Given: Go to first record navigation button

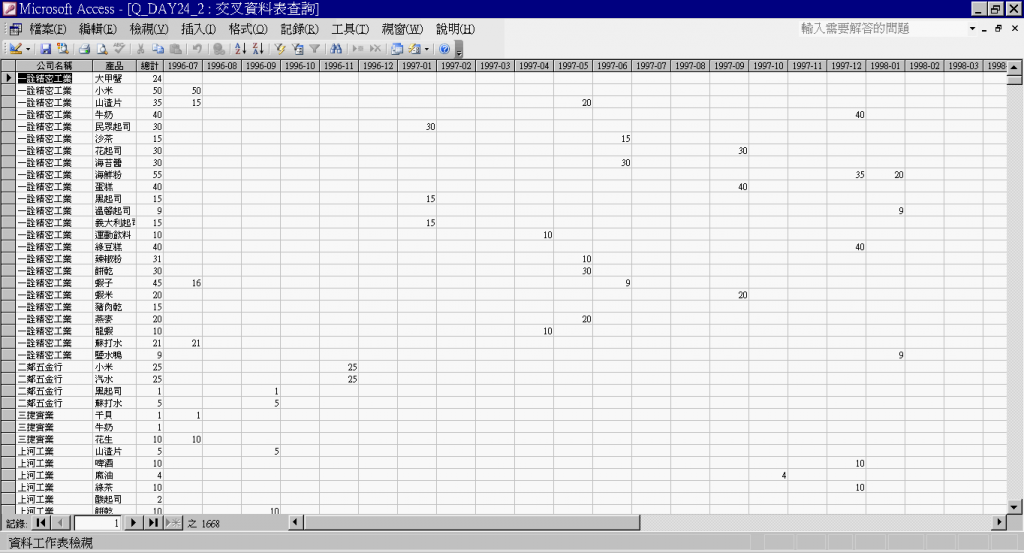Looking at the screenshot, I should pyautogui.click(x=40, y=523).
